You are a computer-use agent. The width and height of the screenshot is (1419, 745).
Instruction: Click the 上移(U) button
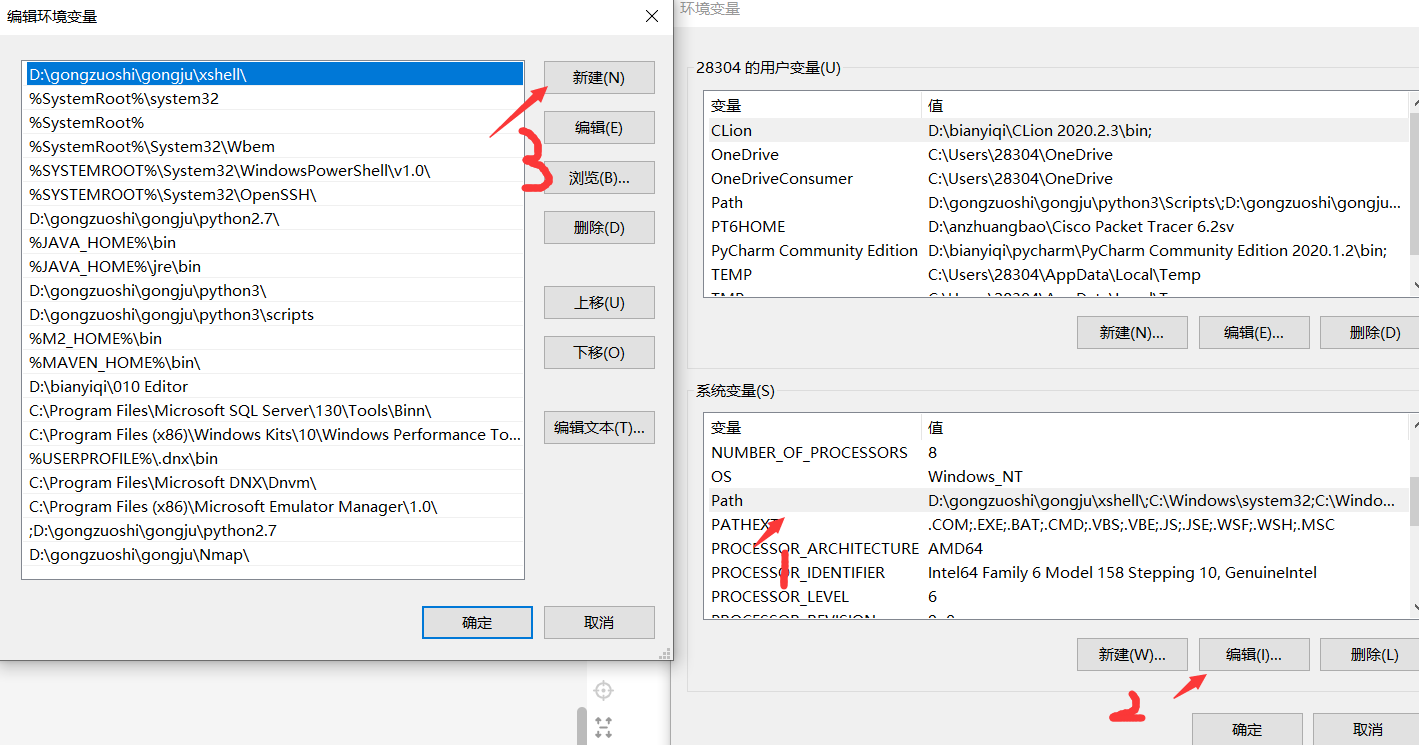pyautogui.click(x=599, y=302)
